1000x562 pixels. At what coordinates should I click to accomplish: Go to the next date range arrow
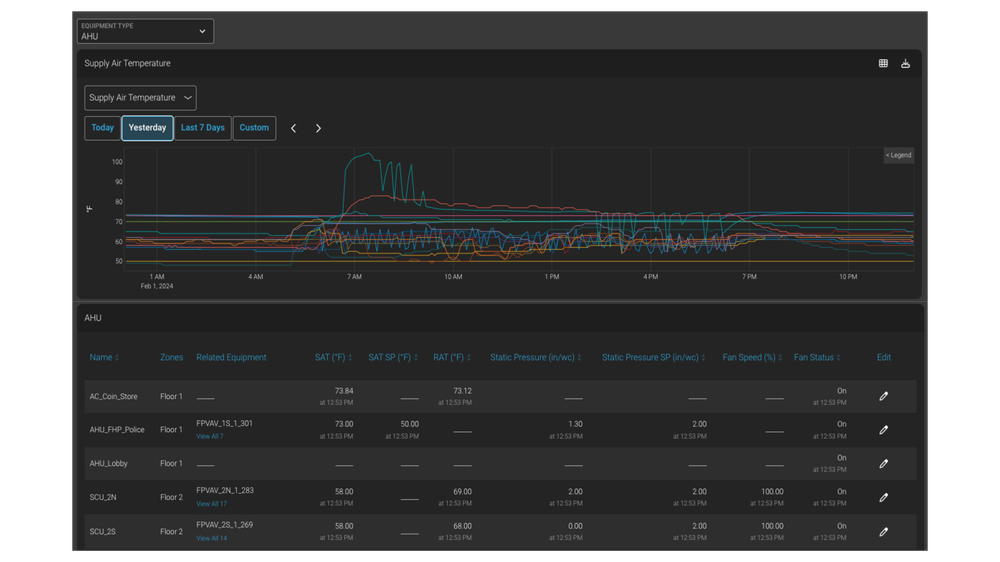coord(318,128)
